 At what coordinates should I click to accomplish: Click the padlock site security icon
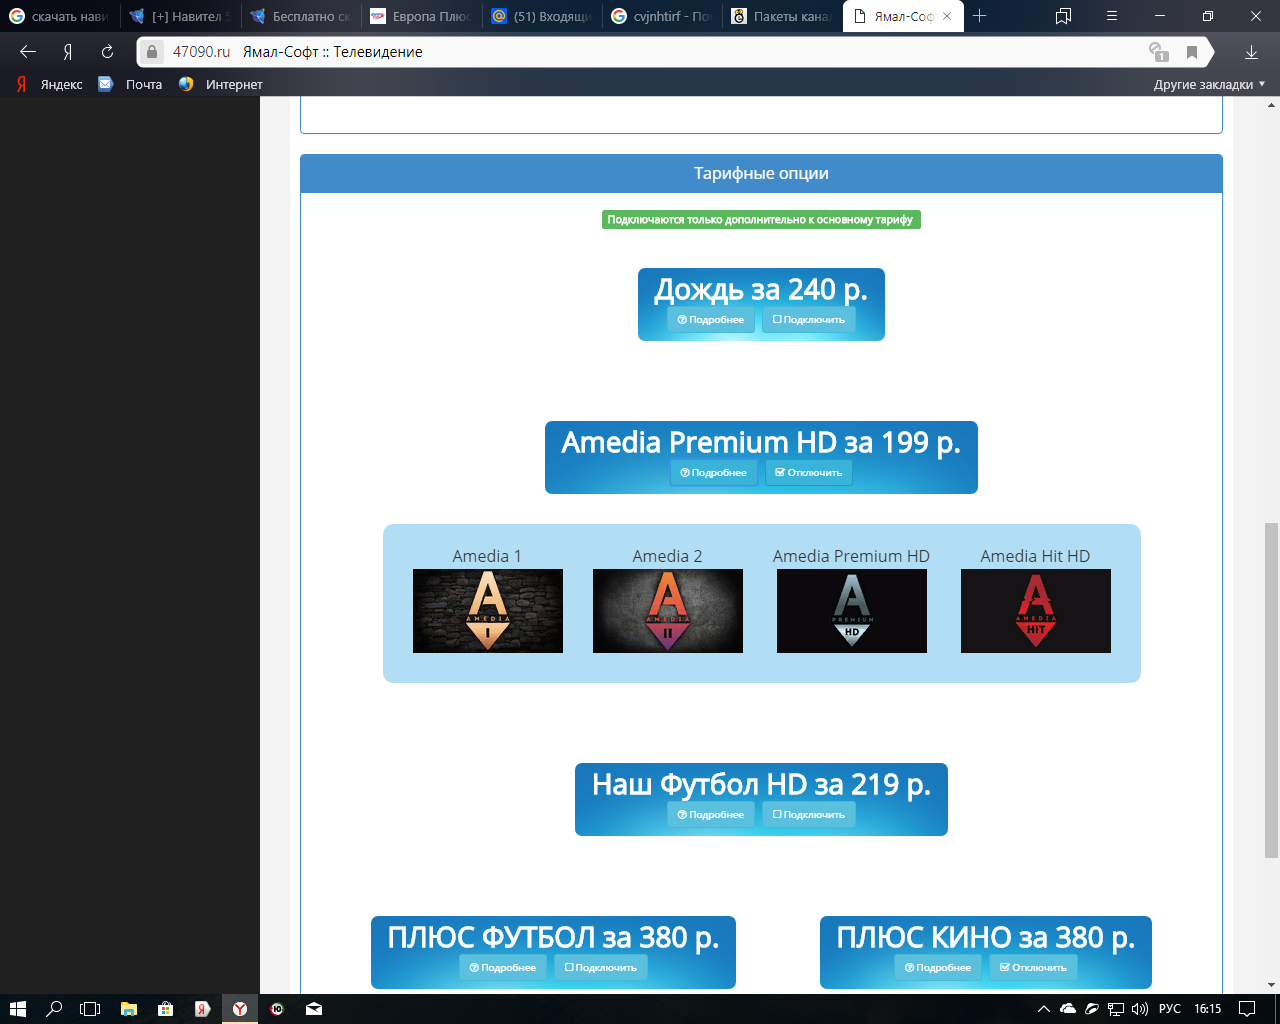tap(152, 52)
